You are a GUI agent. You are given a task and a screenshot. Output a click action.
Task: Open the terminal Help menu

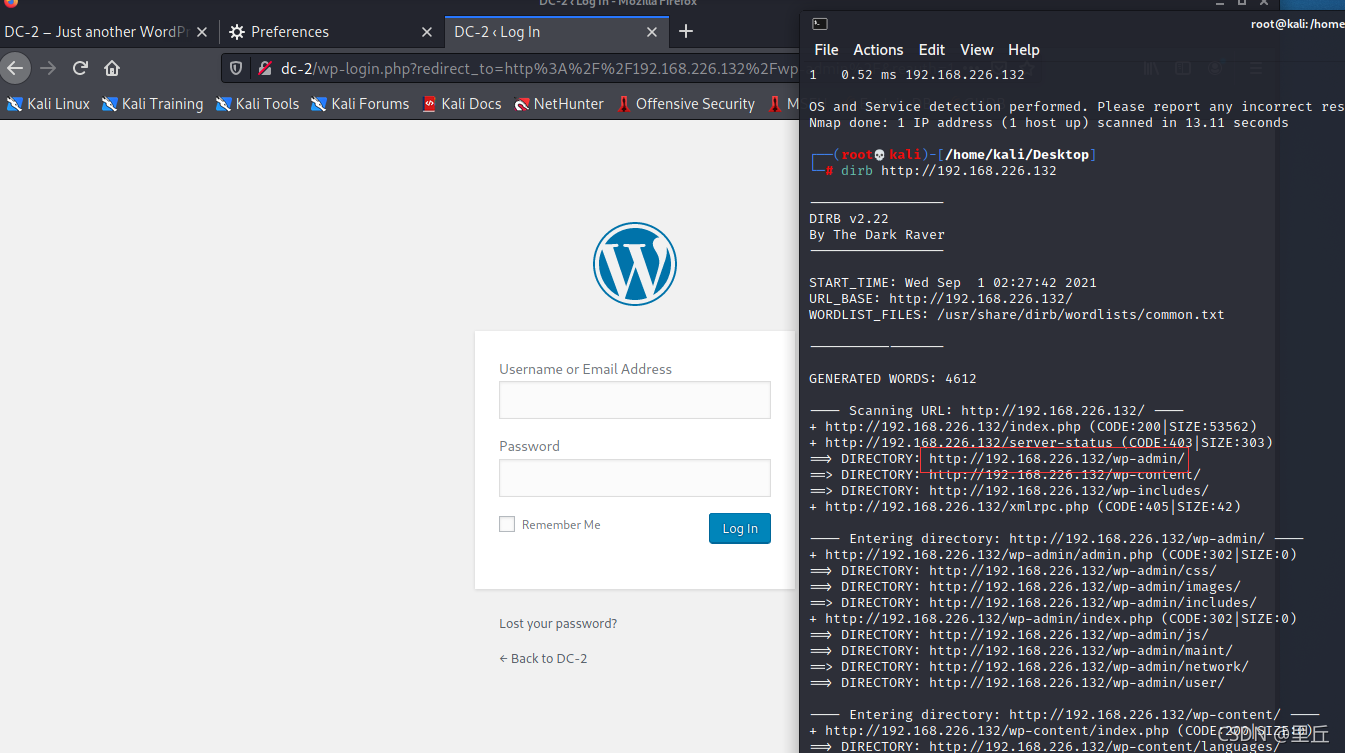[1024, 49]
